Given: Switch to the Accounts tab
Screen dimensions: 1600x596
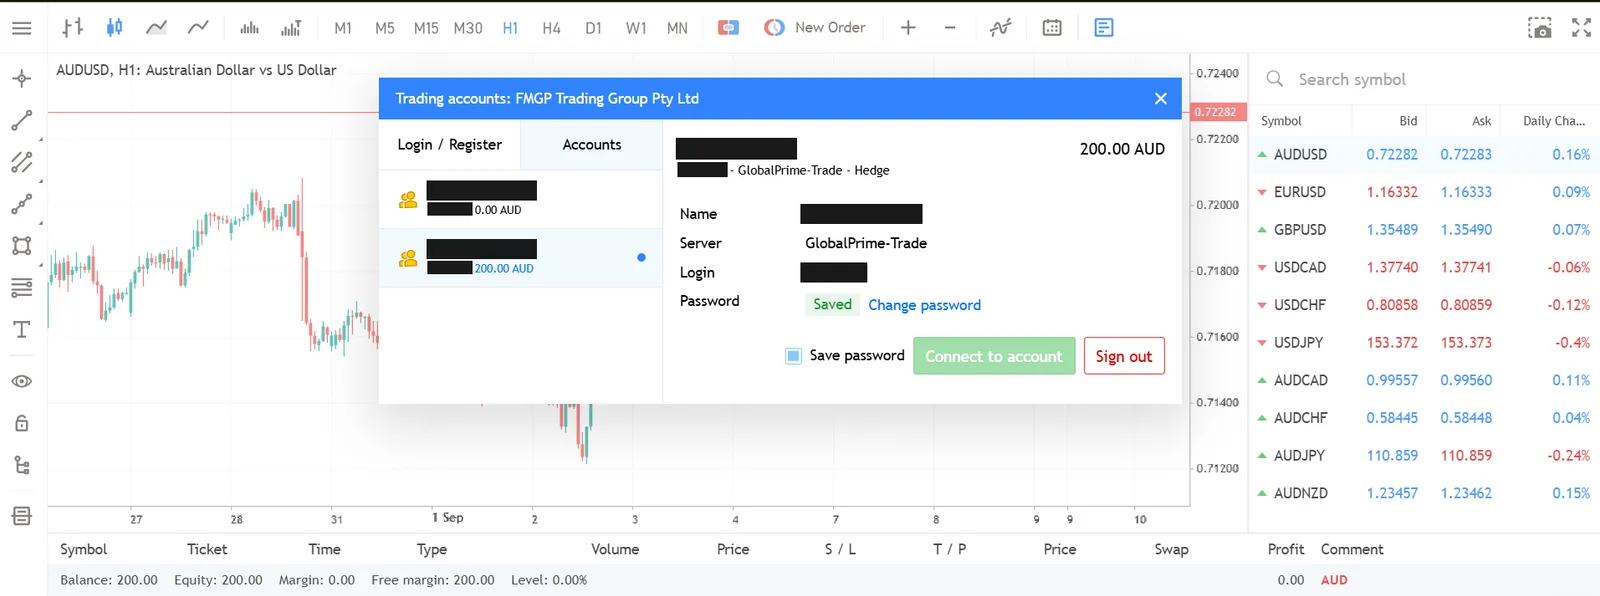Looking at the screenshot, I should [592, 145].
